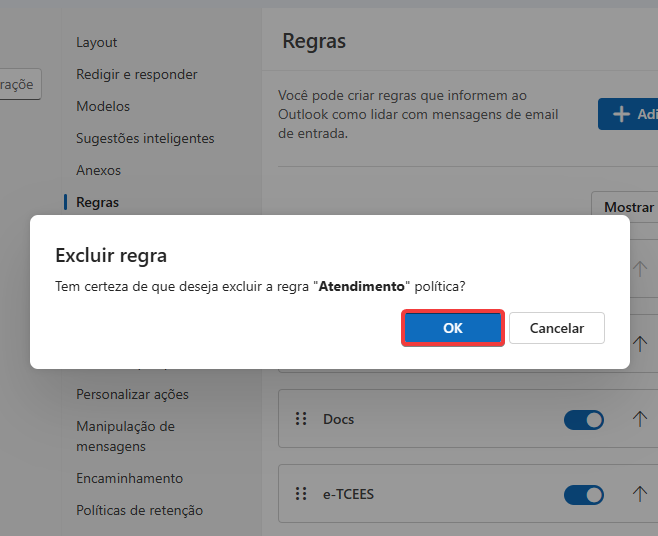658x536 pixels.
Task: Confirm rule deletion with OK
Action: point(452,328)
